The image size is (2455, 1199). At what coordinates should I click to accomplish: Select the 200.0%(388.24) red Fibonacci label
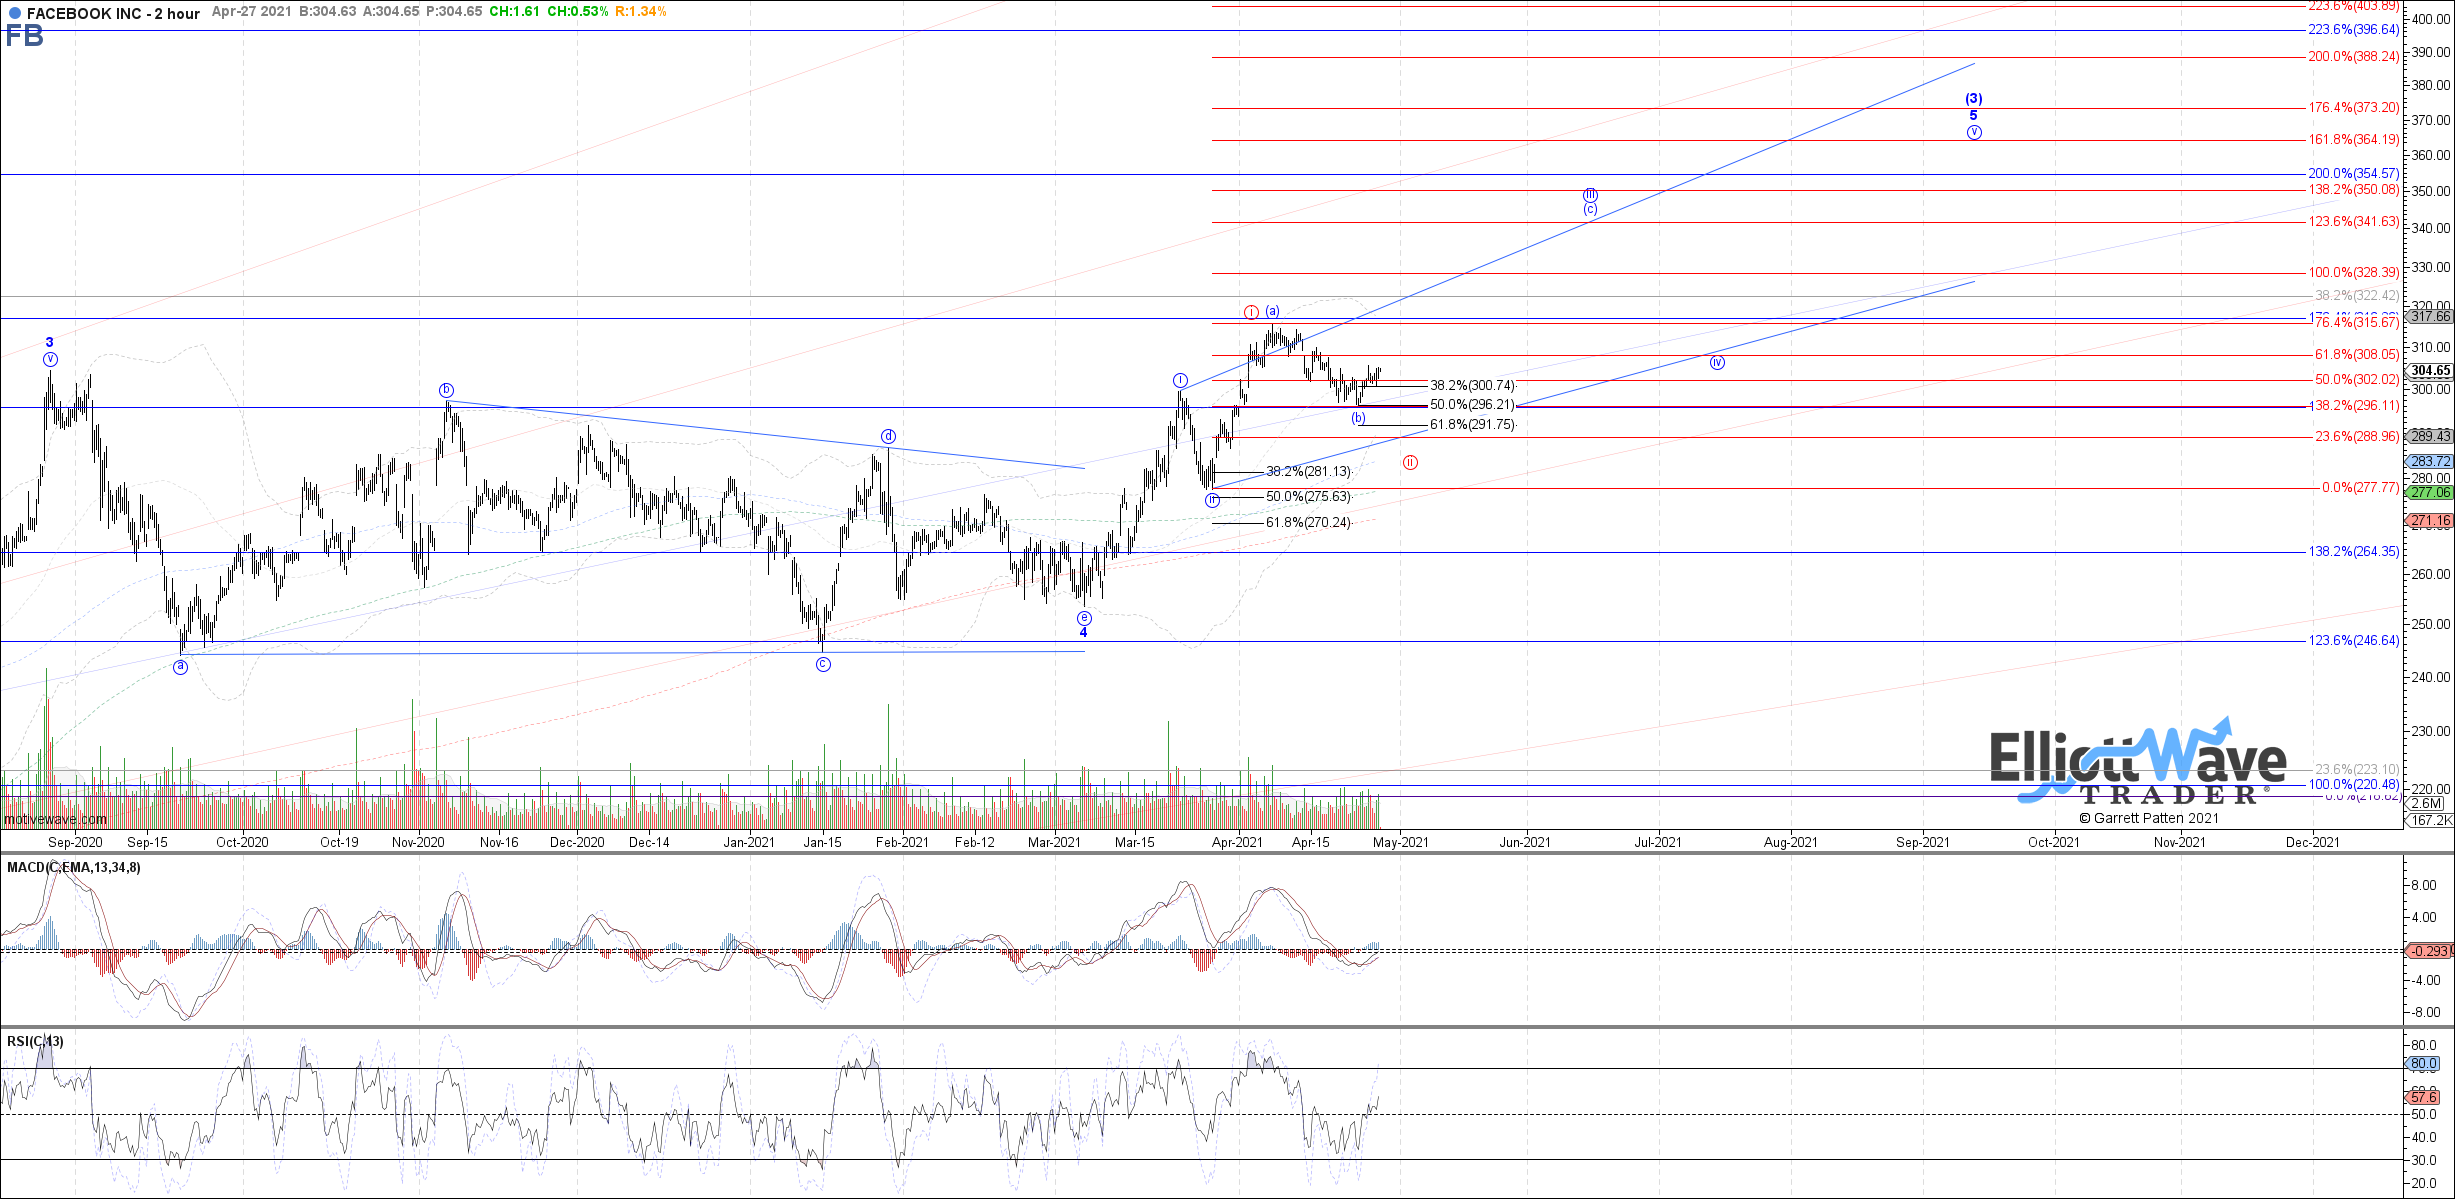2353,56
